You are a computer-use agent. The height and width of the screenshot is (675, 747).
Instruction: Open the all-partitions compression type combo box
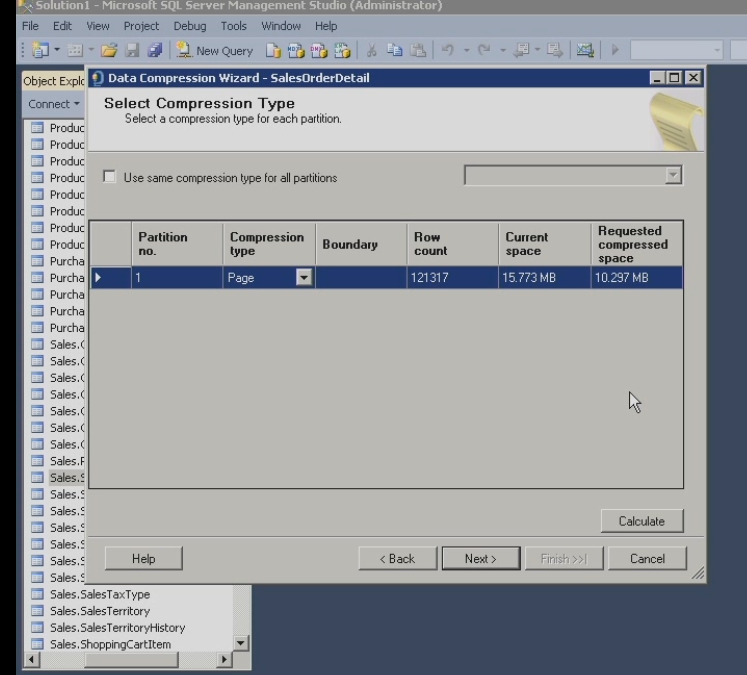(573, 175)
